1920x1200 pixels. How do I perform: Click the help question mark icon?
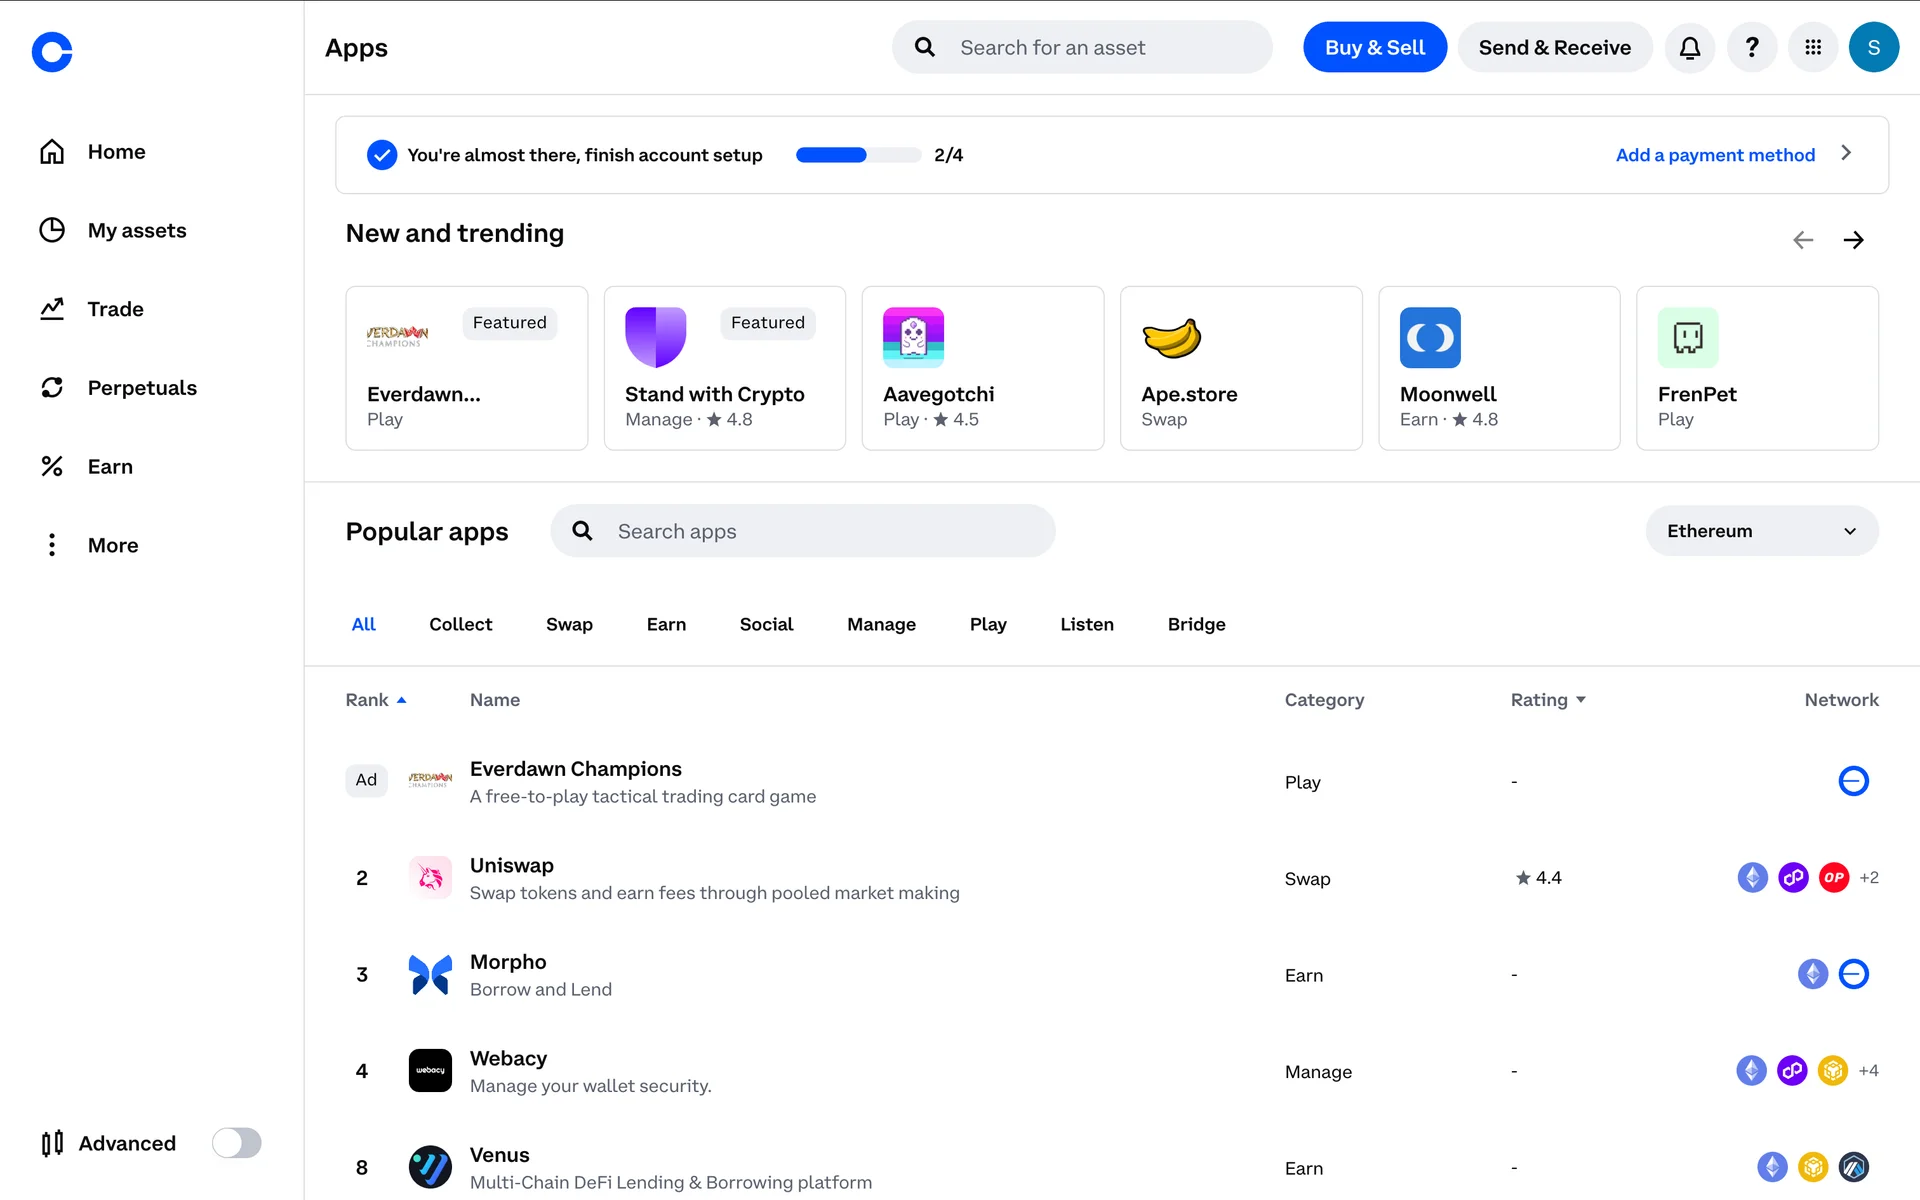[1751, 47]
